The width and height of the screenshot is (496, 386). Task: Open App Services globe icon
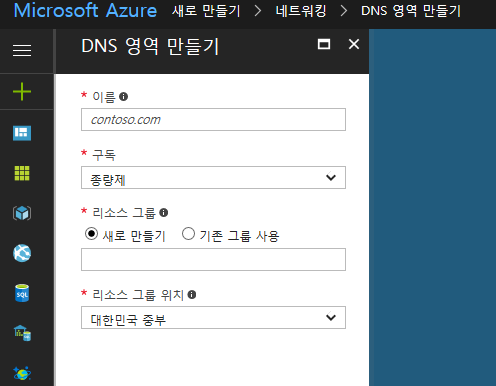[22, 253]
